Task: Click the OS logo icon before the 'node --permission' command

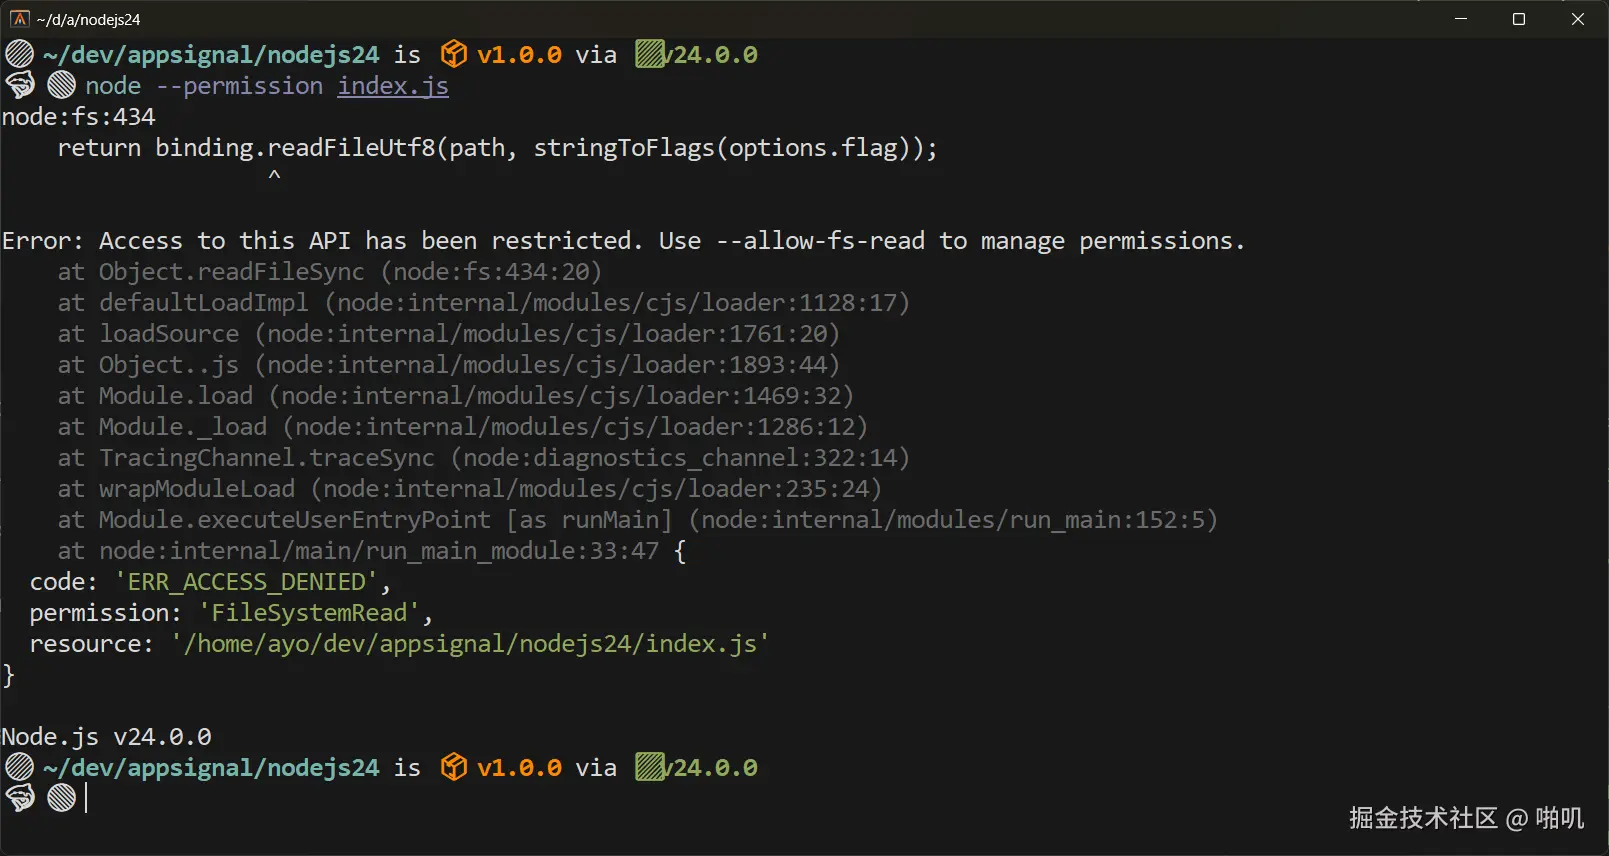Action: coord(20,86)
